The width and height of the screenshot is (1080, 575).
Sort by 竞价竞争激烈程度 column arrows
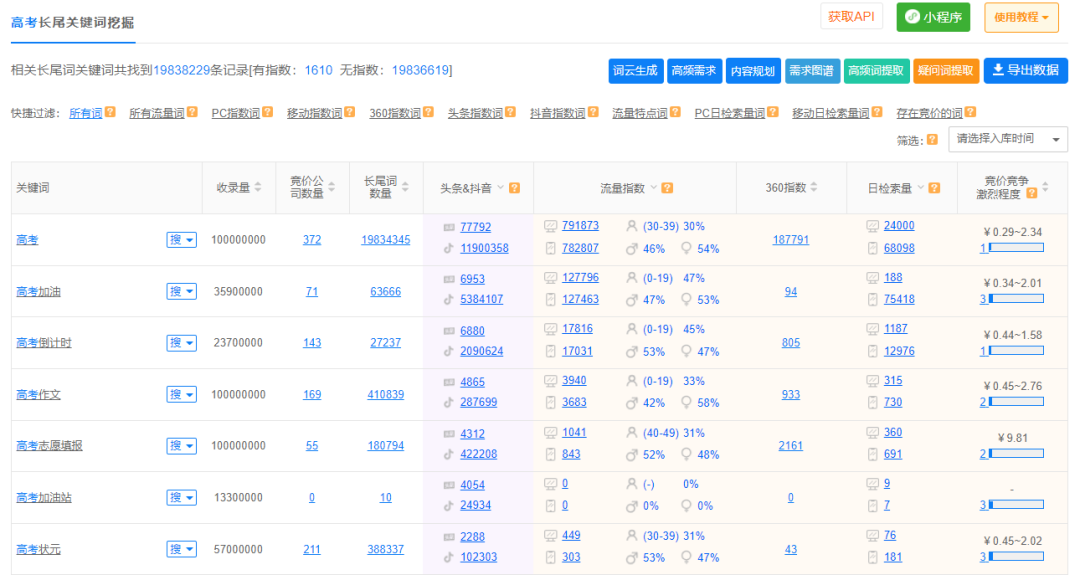[1045, 187]
